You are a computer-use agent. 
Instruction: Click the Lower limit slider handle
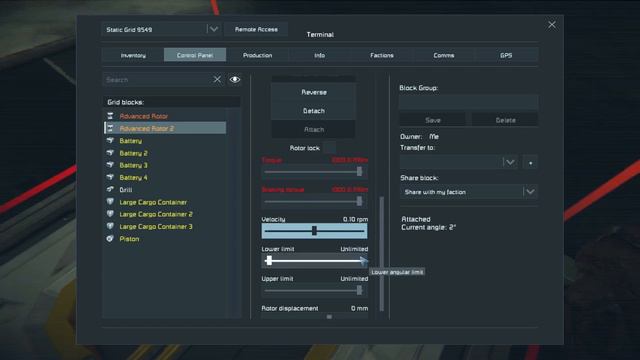pyautogui.click(x=269, y=260)
